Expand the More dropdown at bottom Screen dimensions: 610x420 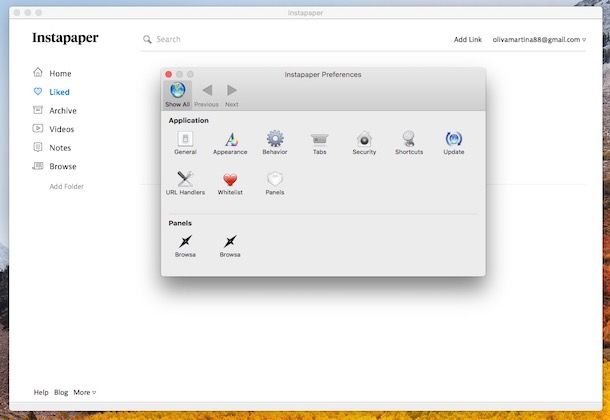click(85, 392)
